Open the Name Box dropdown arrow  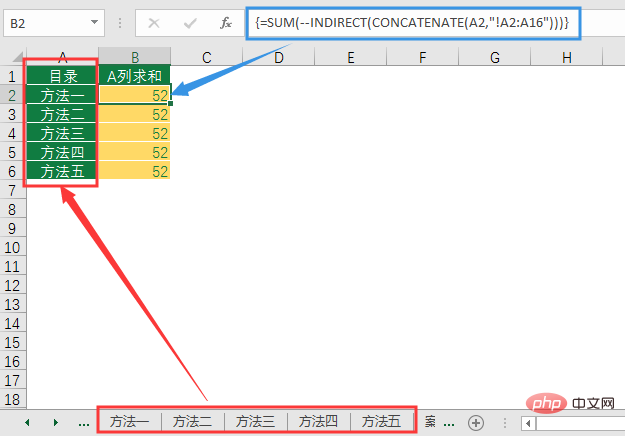(x=94, y=22)
